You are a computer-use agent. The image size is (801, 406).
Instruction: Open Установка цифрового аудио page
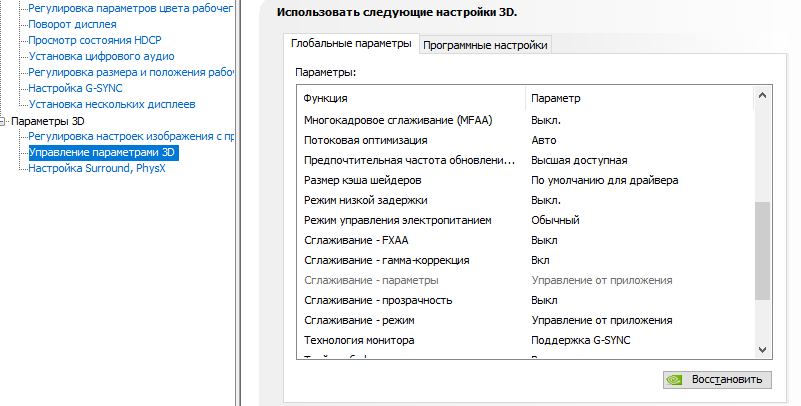(x=101, y=56)
